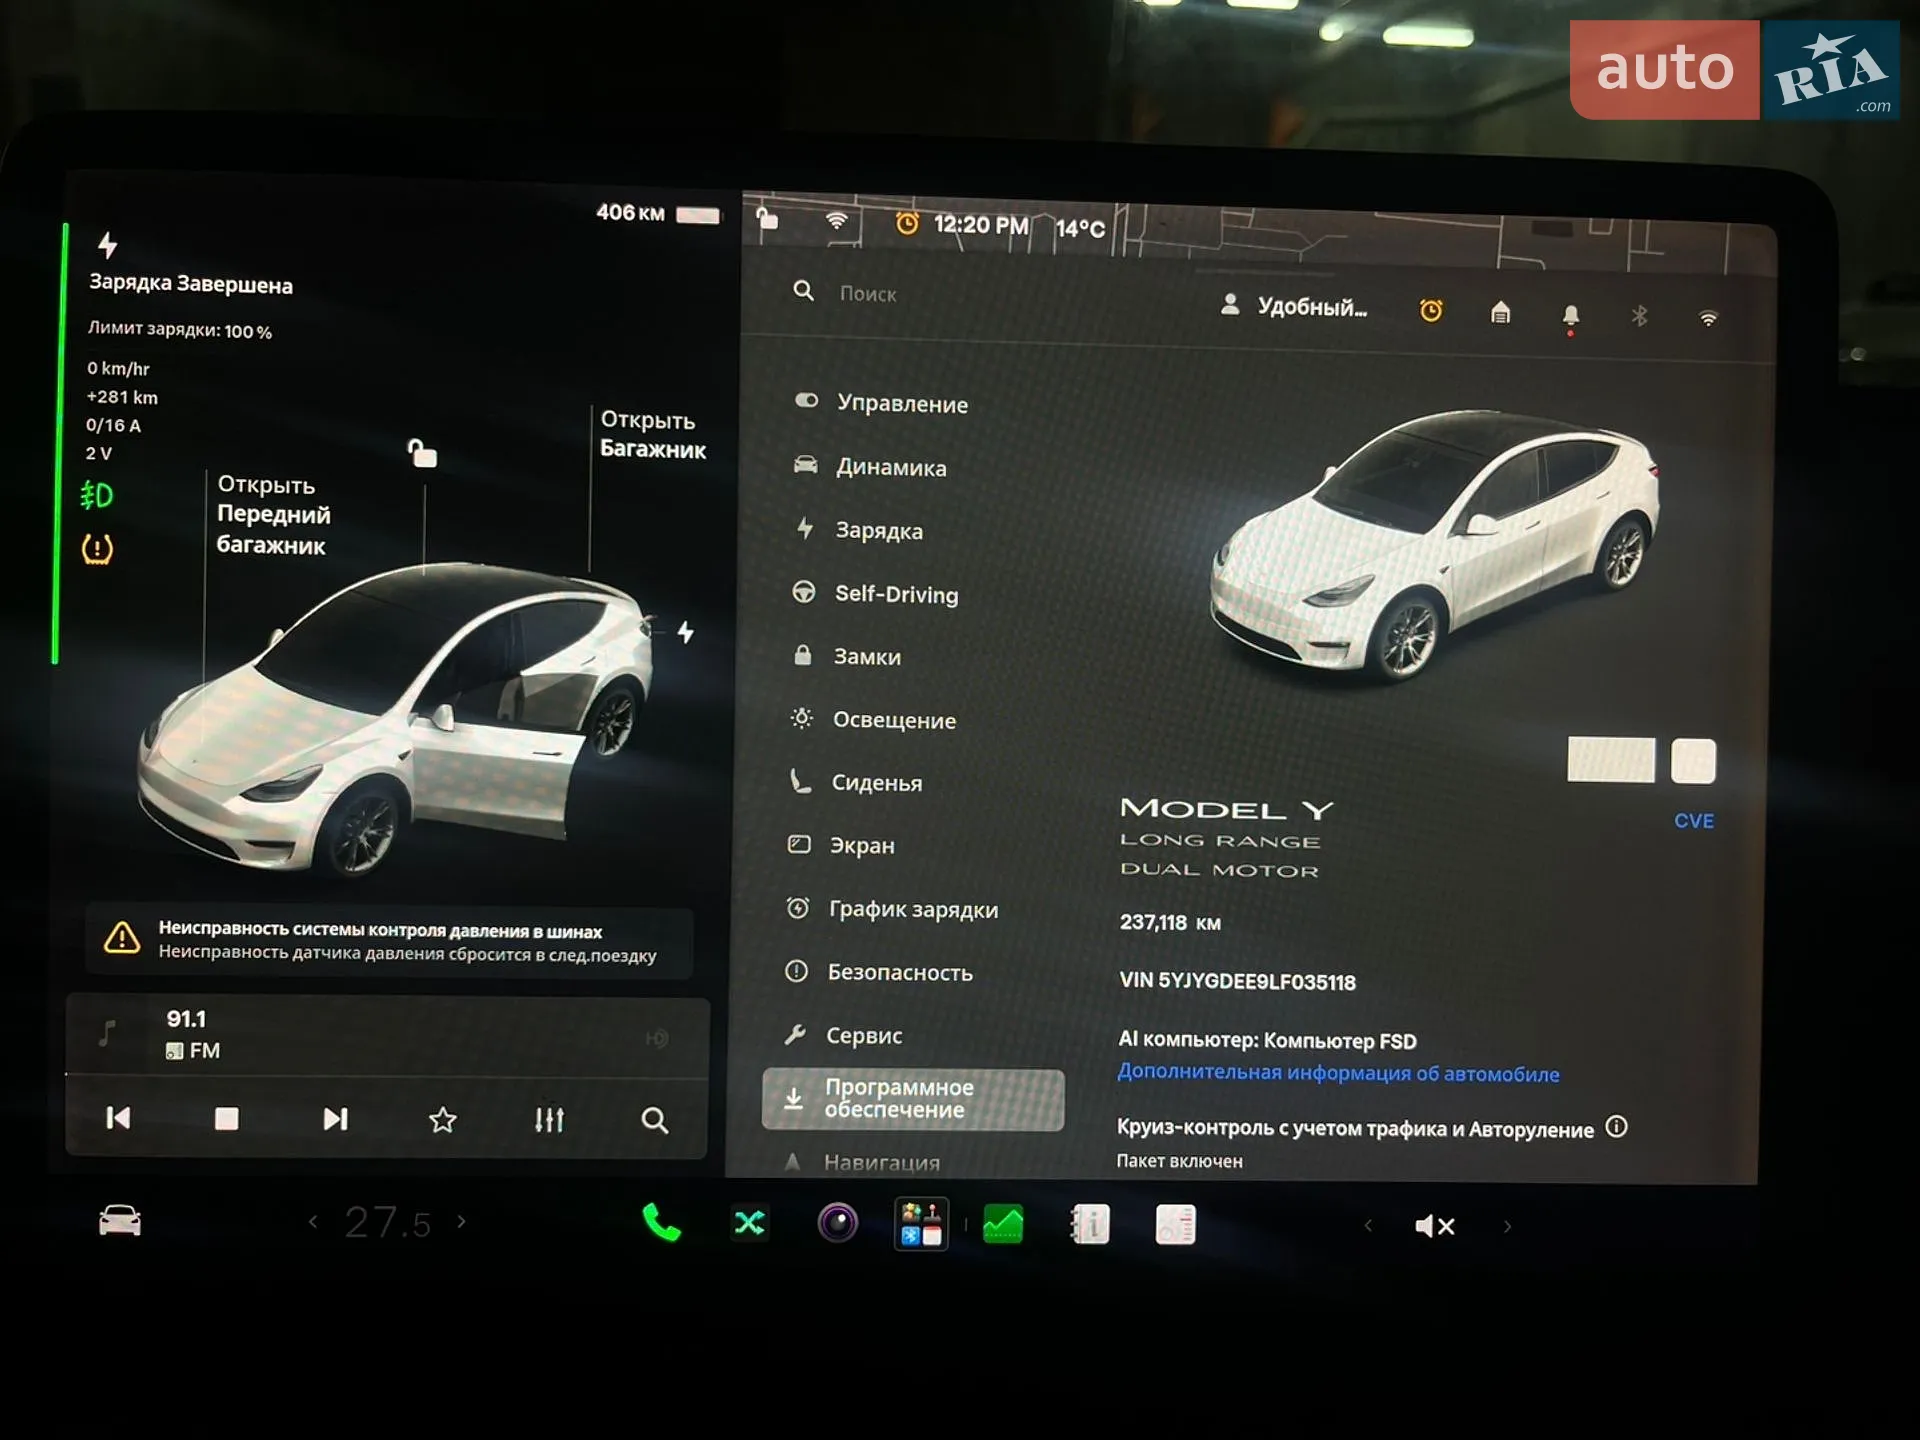The image size is (1920, 1440).
Task: Skip to previous radio station
Action: pyautogui.click(x=118, y=1117)
